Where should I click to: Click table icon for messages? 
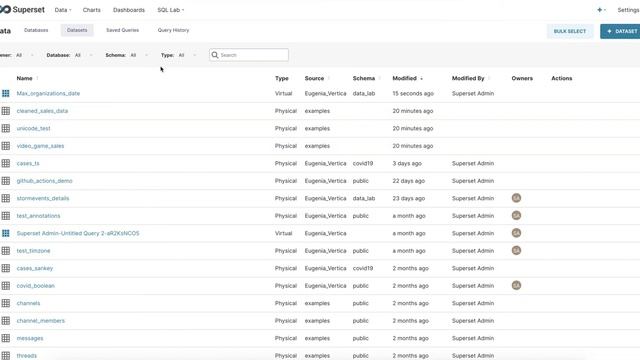[6, 338]
